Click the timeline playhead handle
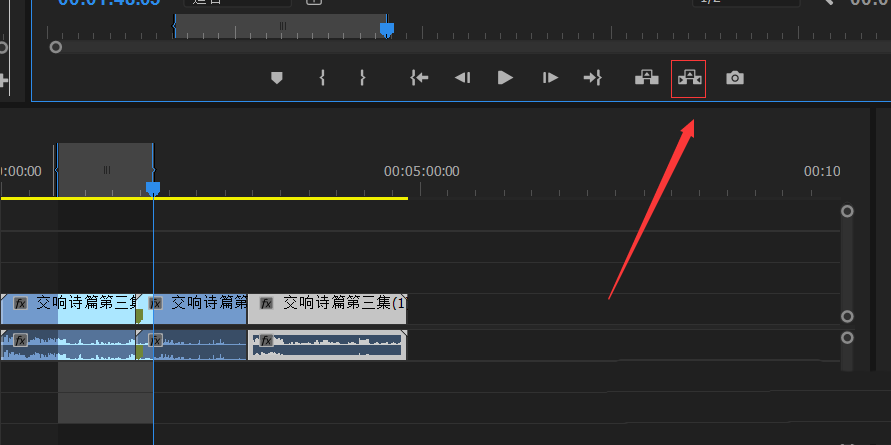Screen dimensions: 891x445 pos(153,188)
